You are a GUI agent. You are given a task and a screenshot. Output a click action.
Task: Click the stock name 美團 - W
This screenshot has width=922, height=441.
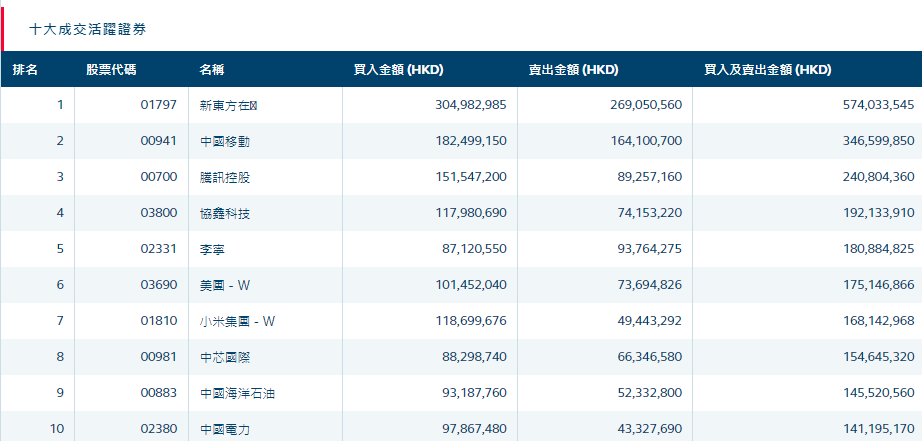point(225,286)
